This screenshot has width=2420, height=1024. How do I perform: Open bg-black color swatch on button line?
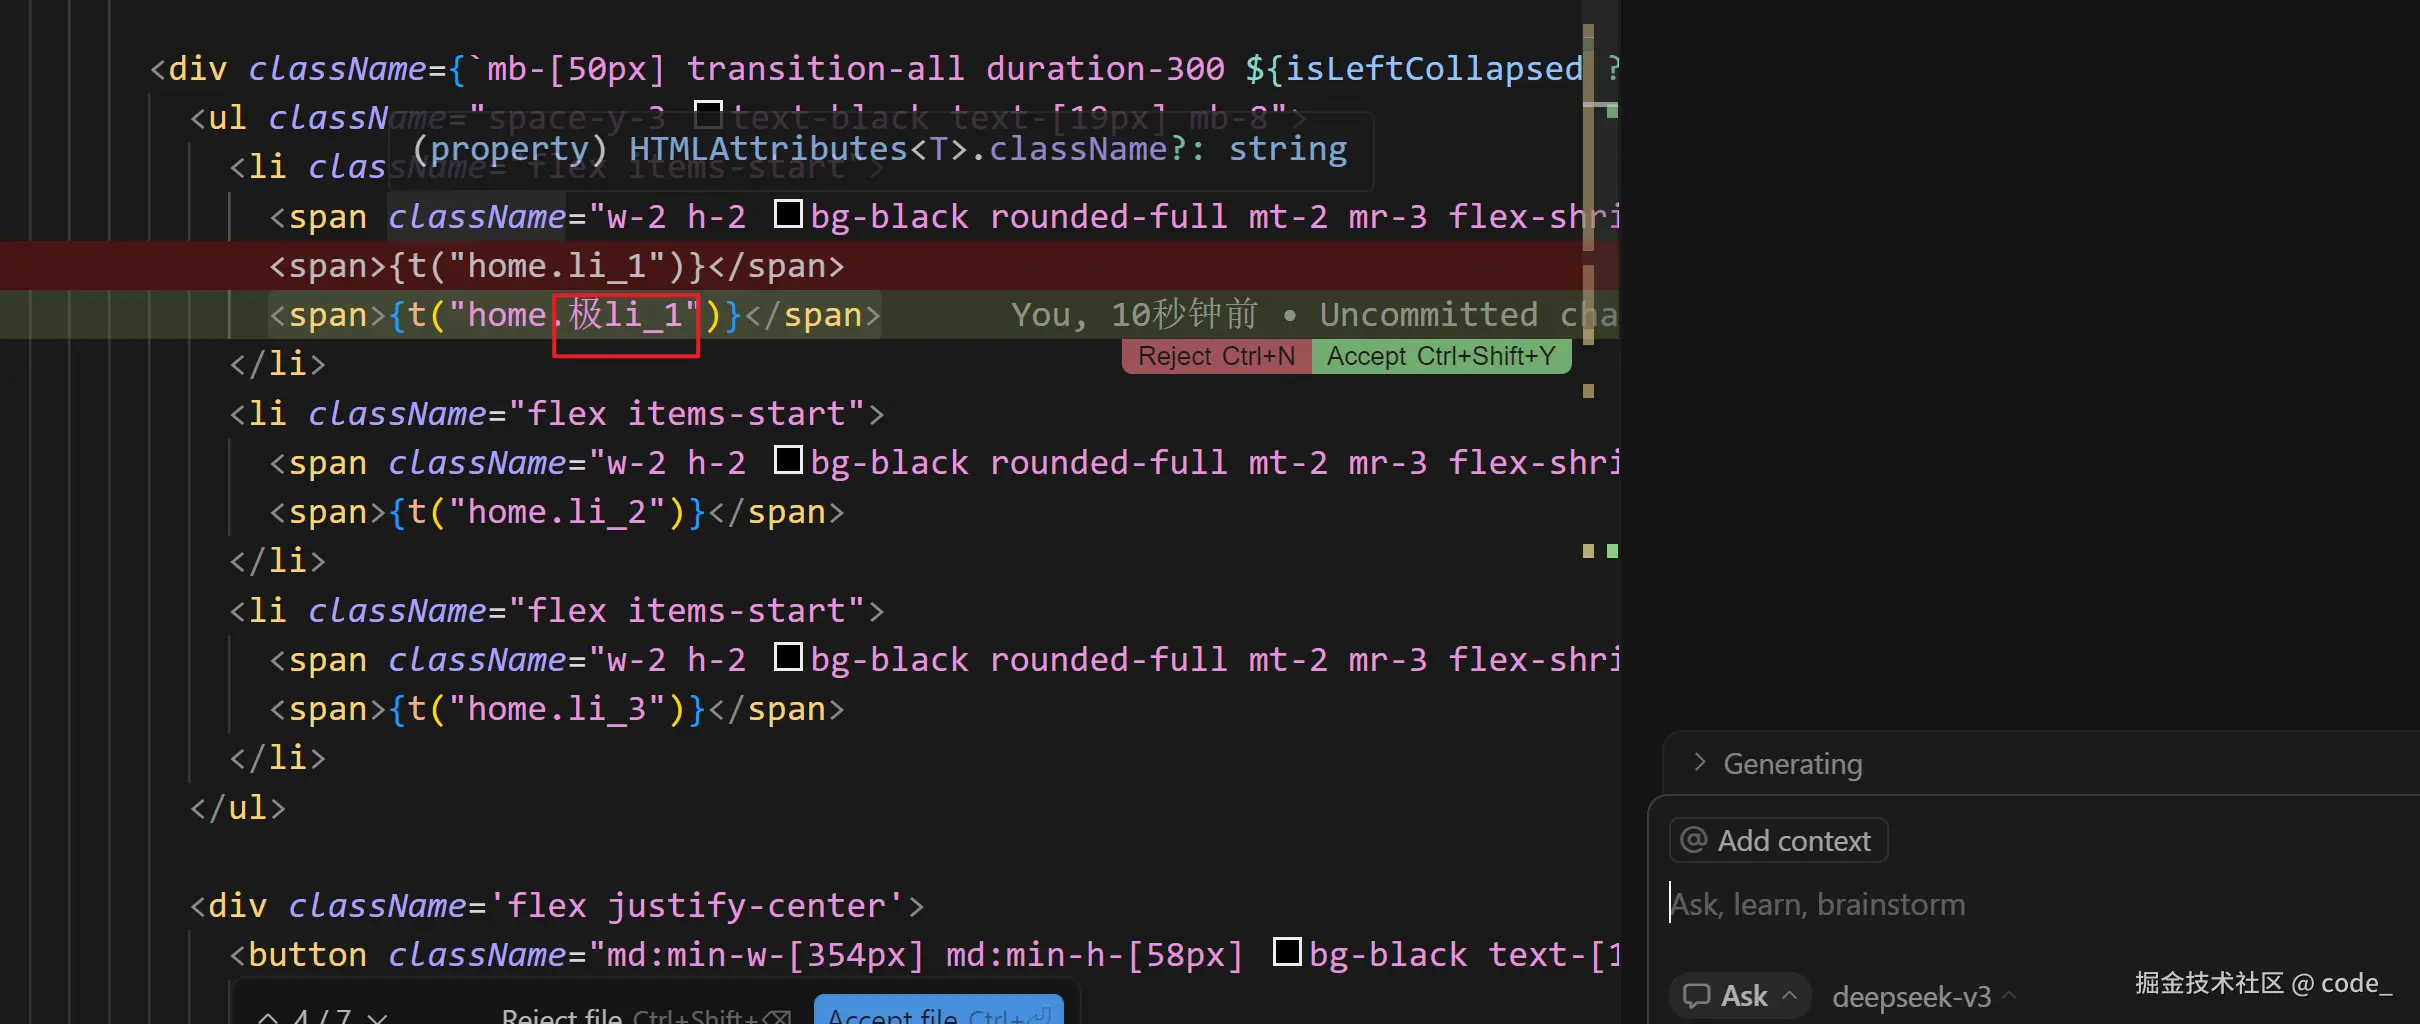coord(1287,952)
